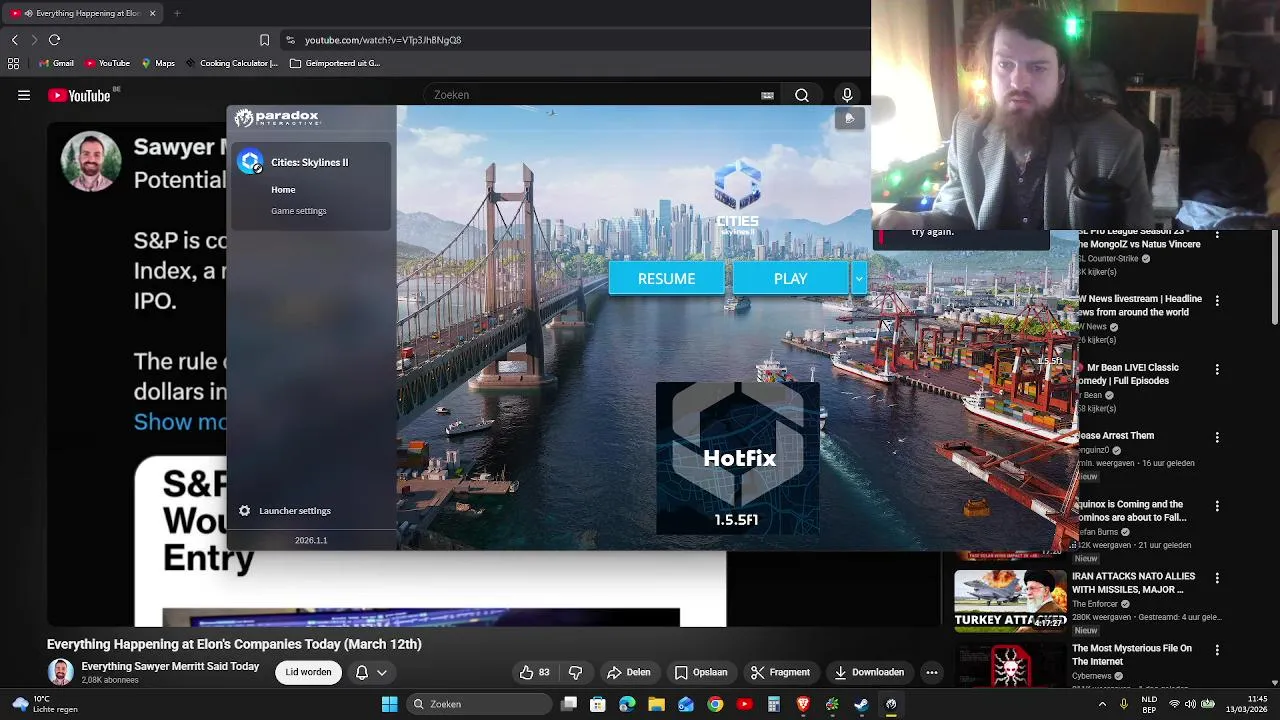Image resolution: width=1280 pixels, height=720 pixels.
Task: Open options menu for Mr Bean LIVE video
Action: [1217, 369]
